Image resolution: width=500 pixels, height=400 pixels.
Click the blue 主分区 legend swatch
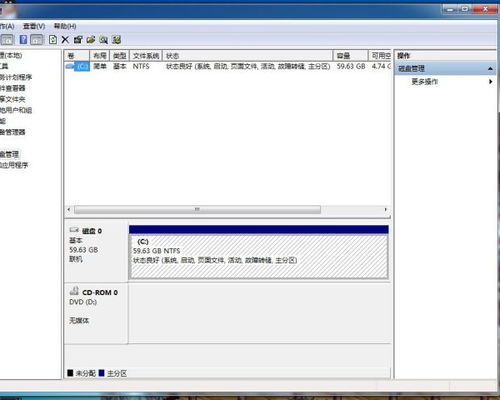(102, 373)
